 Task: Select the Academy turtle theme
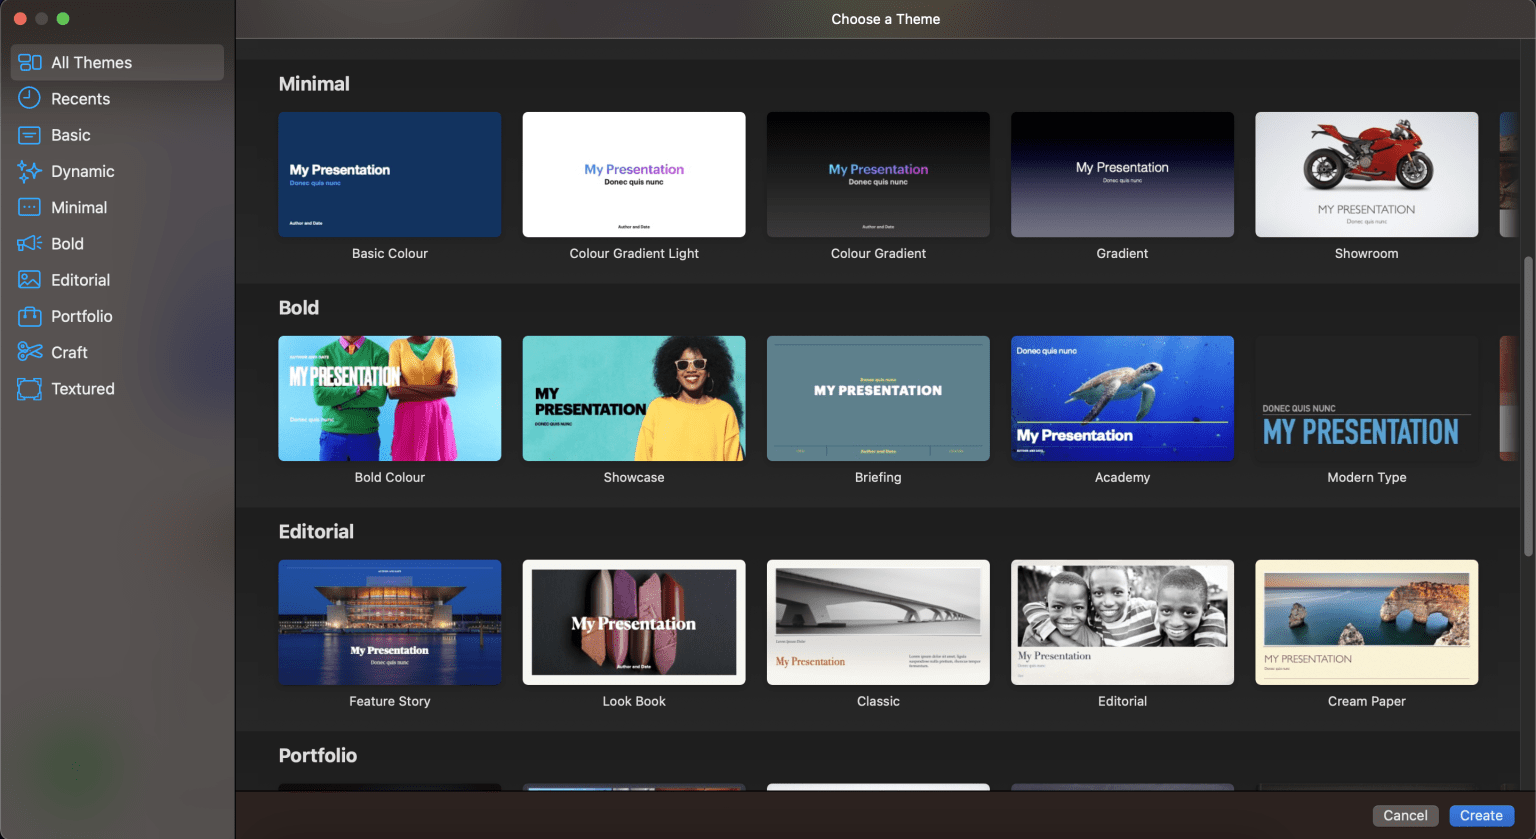pyautogui.click(x=1122, y=398)
